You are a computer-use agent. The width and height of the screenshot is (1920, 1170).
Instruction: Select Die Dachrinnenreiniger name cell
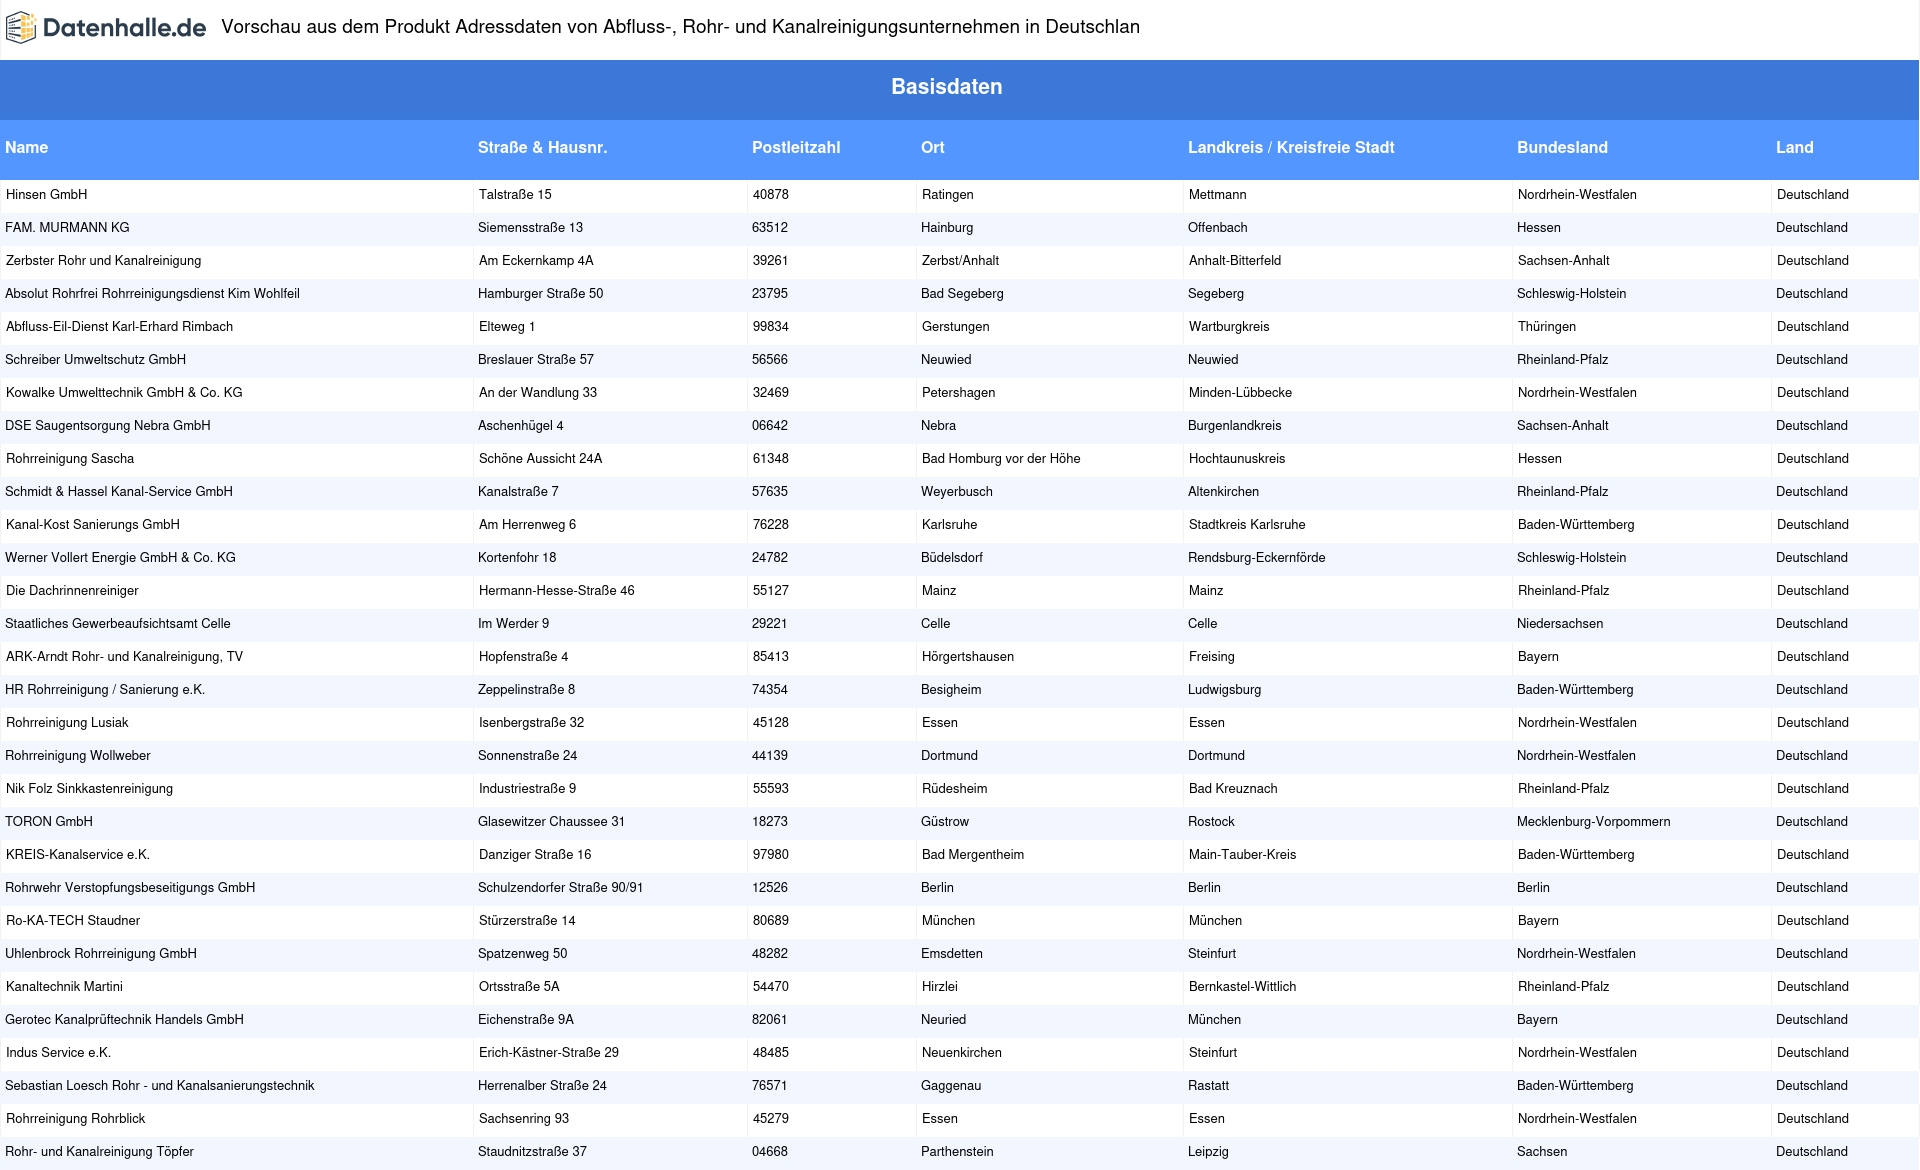(72, 590)
